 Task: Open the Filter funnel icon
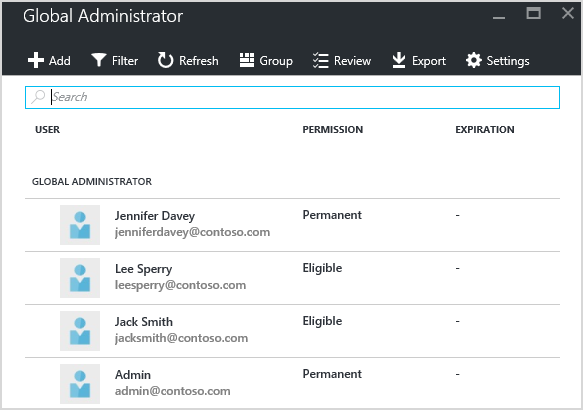coord(99,60)
